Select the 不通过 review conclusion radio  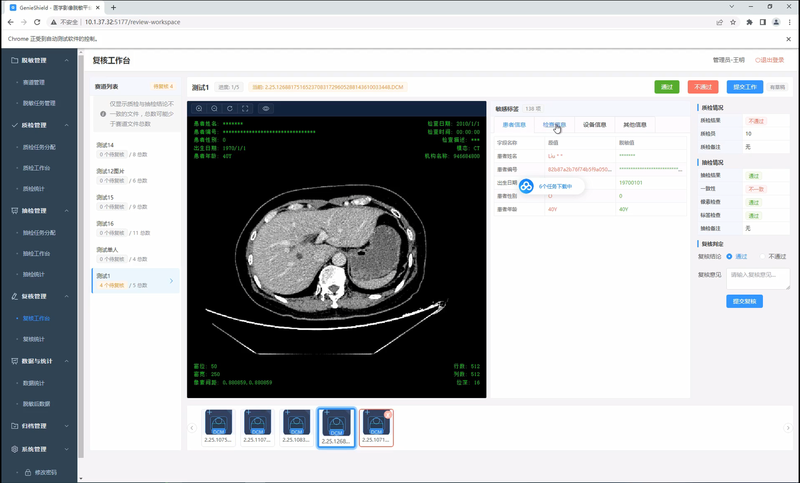[x=763, y=257]
